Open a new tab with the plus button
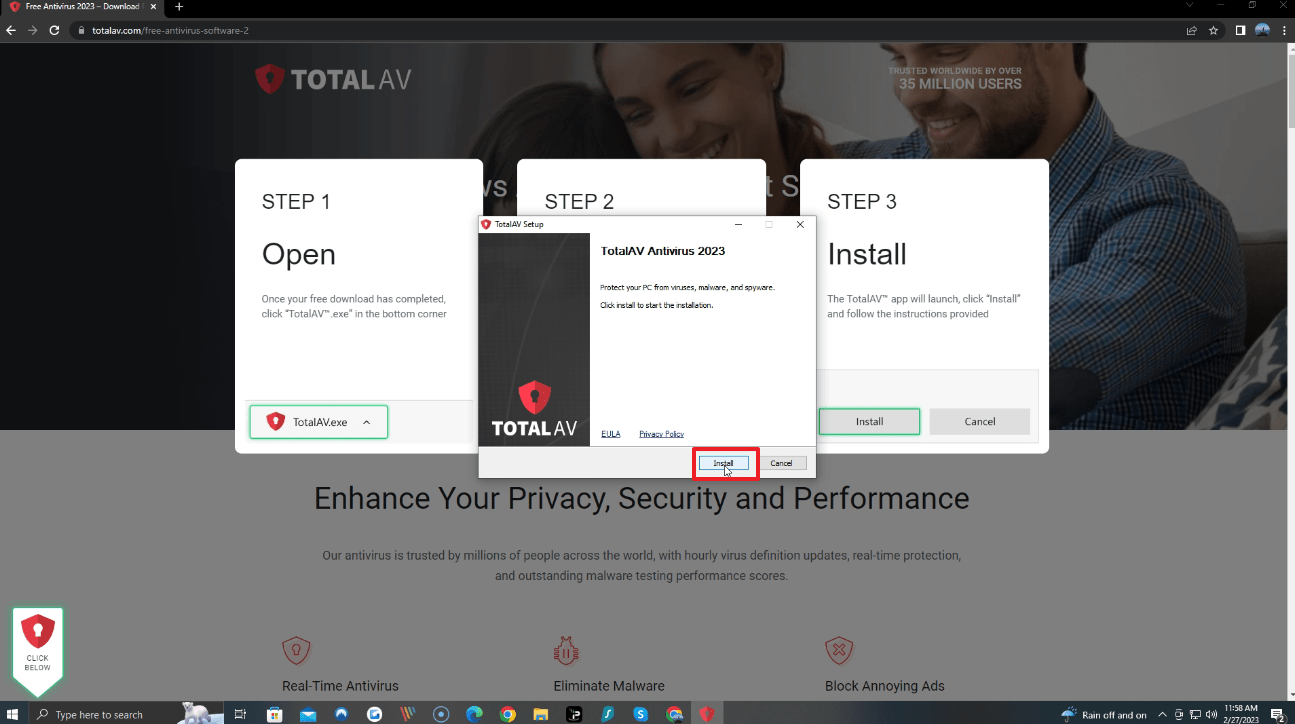The height and width of the screenshot is (724, 1295). pyautogui.click(x=179, y=7)
